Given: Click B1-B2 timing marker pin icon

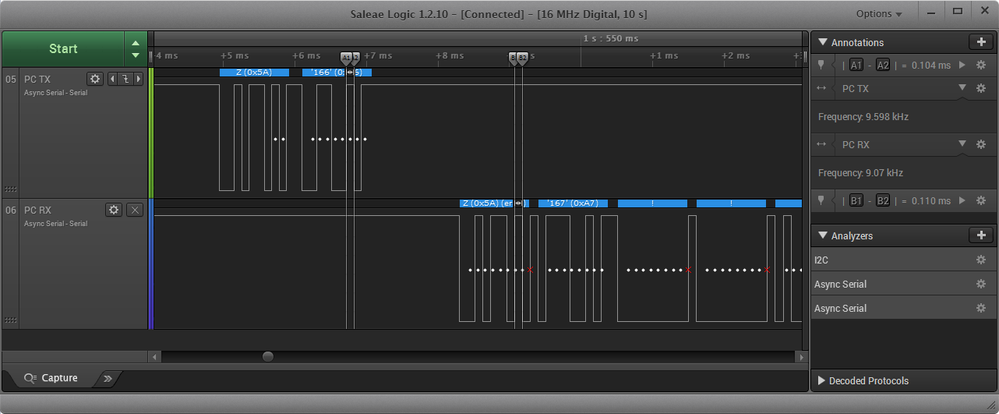Looking at the screenshot, I should [821, 200].
